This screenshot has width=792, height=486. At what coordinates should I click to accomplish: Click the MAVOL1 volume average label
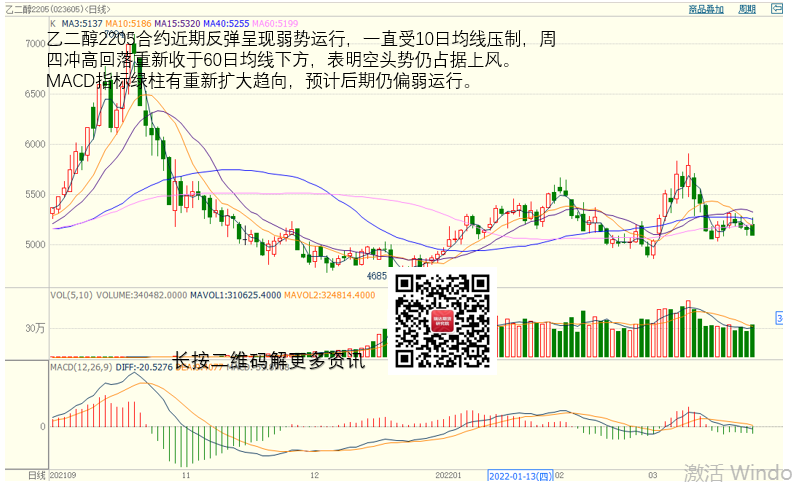240,295
